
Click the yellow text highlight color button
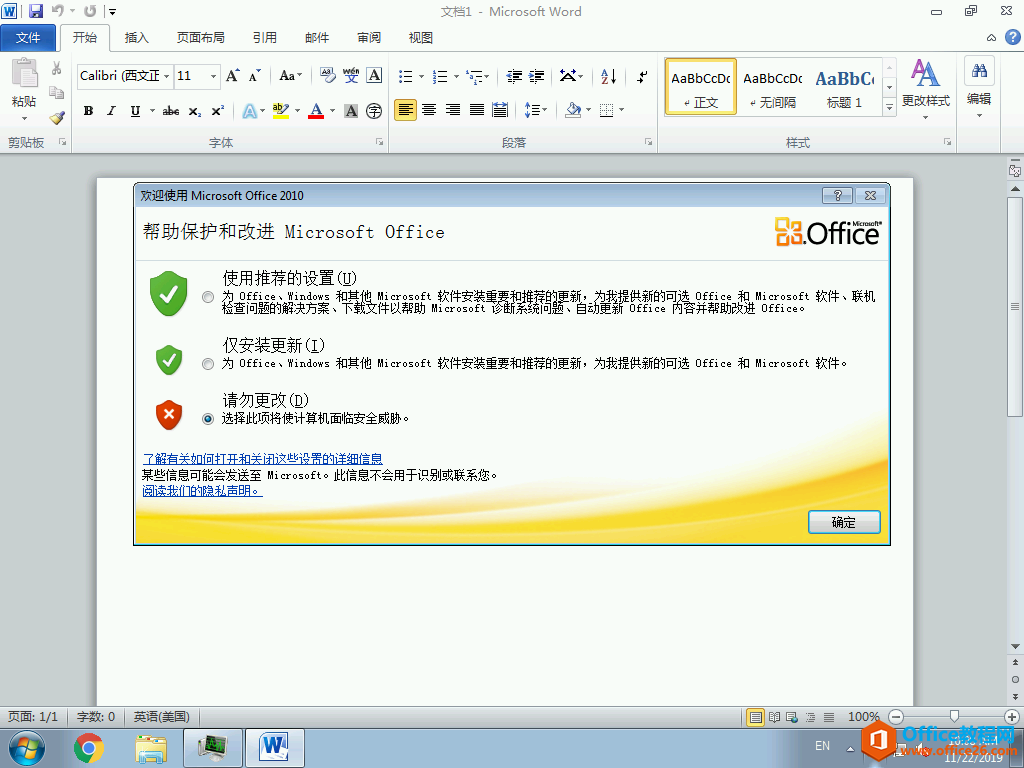click(x=281, y=111)
